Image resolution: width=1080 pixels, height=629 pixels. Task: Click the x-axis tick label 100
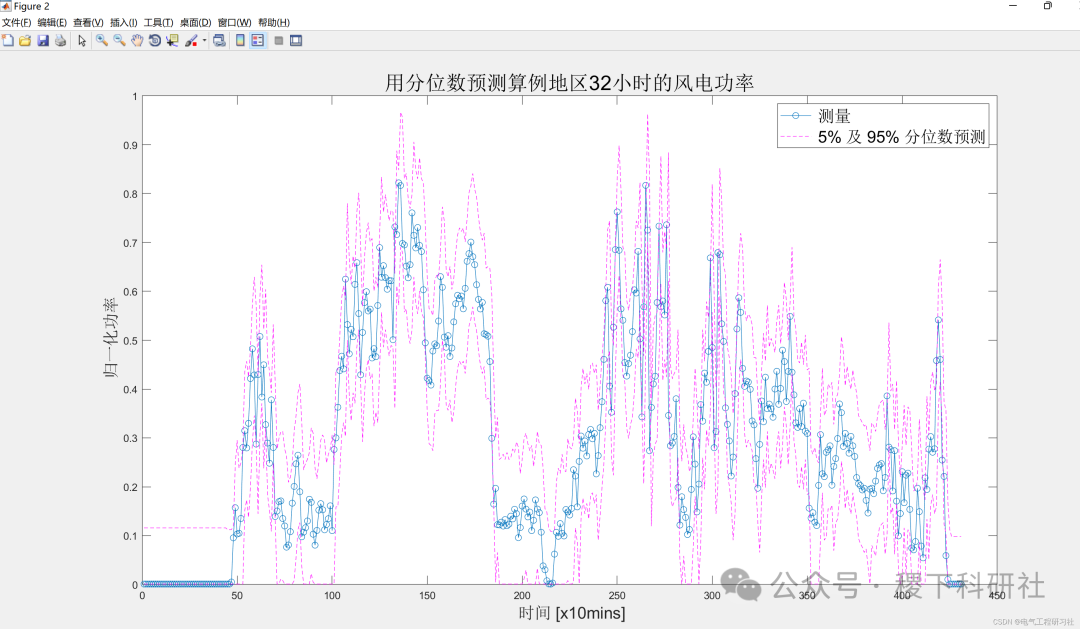(x=332, y=596)
